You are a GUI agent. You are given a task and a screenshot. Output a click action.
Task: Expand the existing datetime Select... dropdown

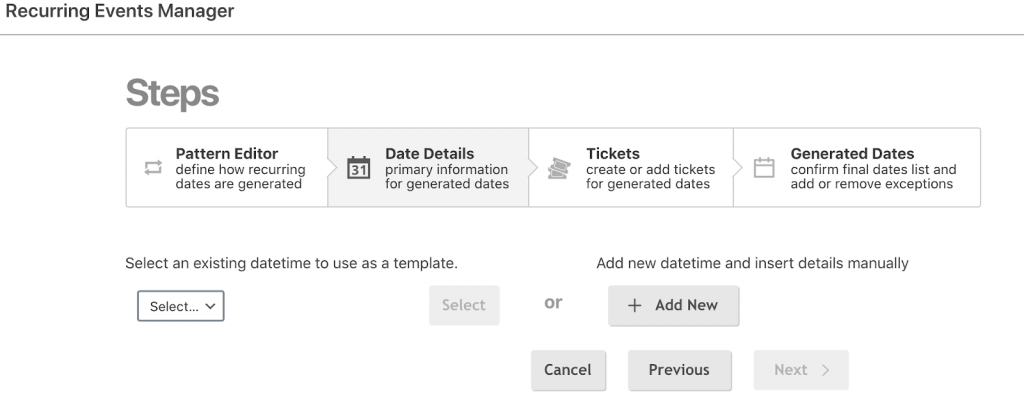click(x=181, y=307)
